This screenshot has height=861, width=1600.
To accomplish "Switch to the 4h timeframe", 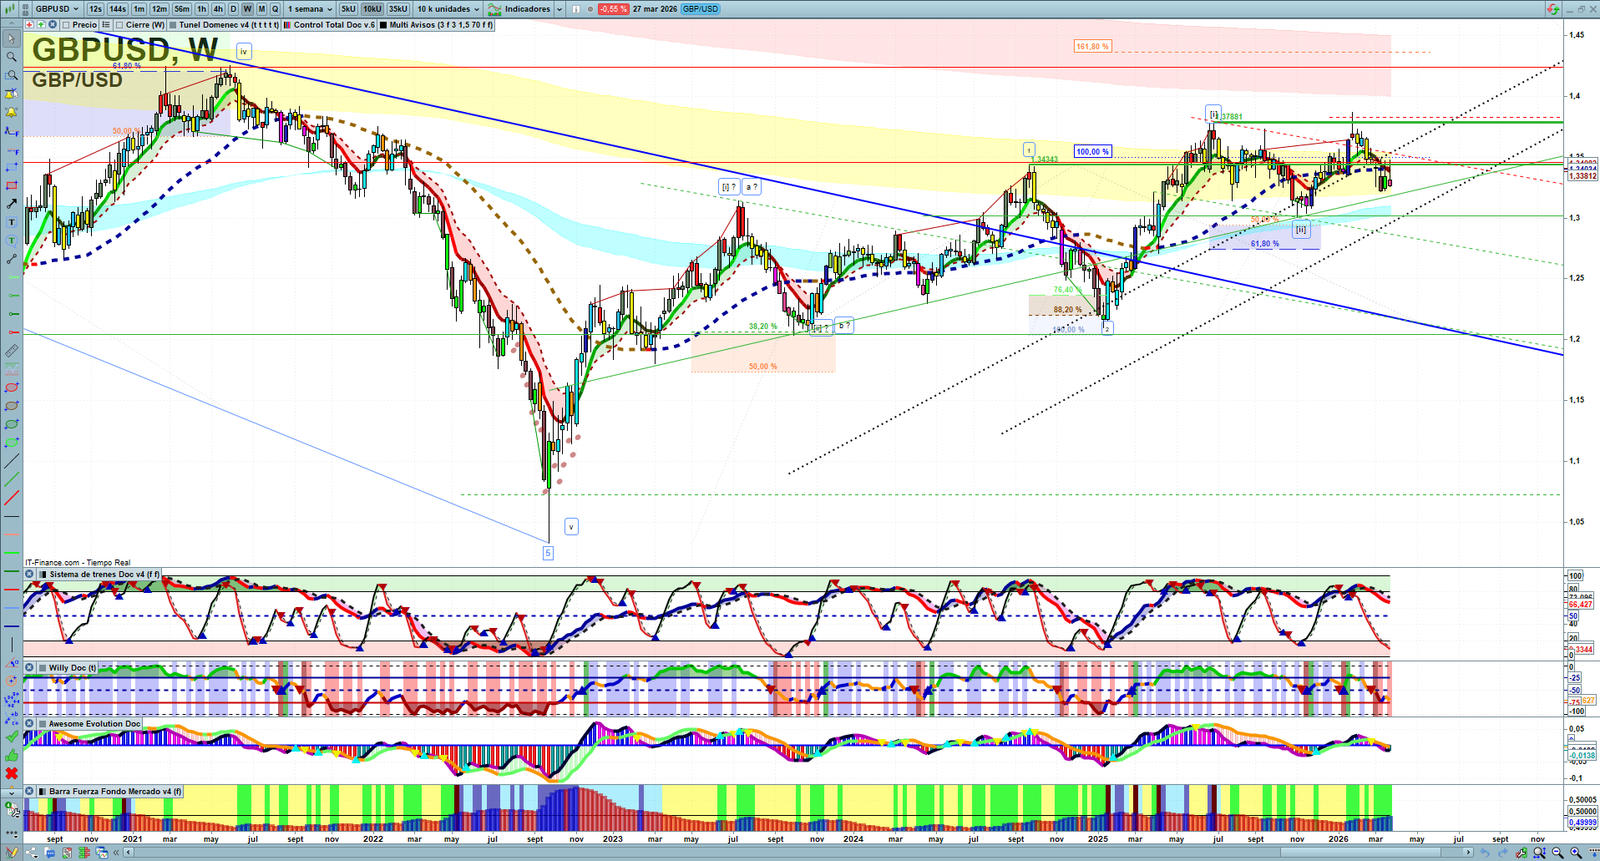I will point(218,9).
